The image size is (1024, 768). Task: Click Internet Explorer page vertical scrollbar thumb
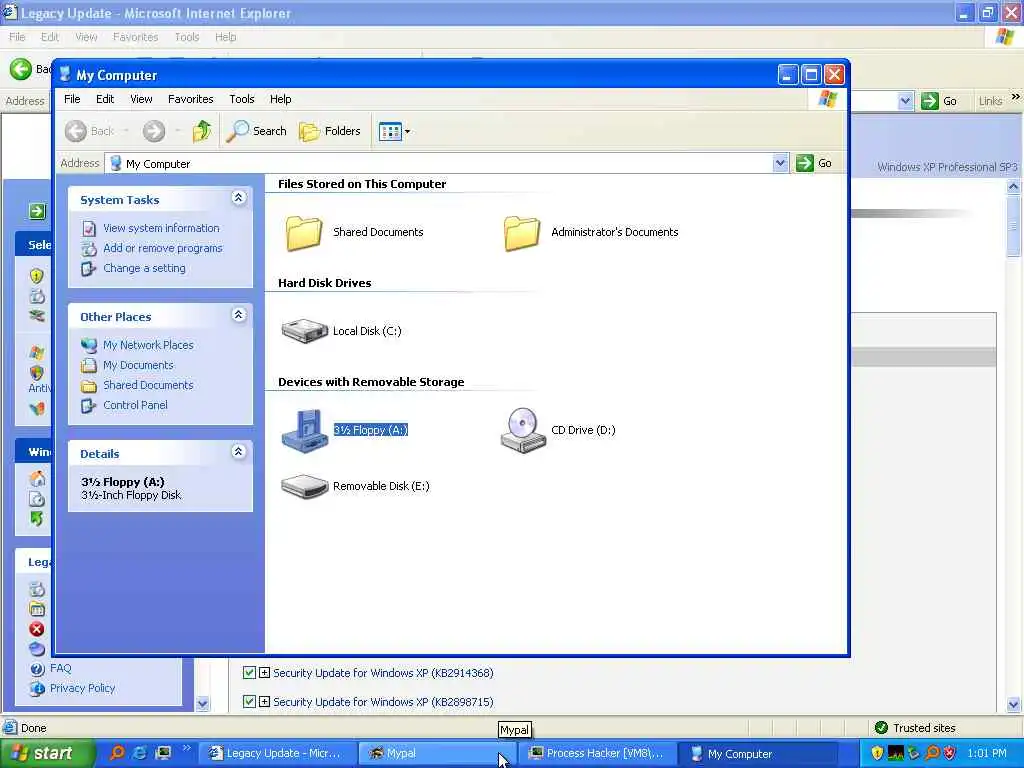click(x=1013, y=225)
